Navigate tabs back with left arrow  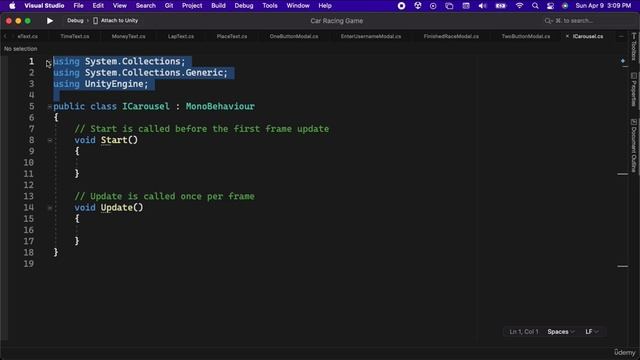pyautogui.click(x=5, y=36)
